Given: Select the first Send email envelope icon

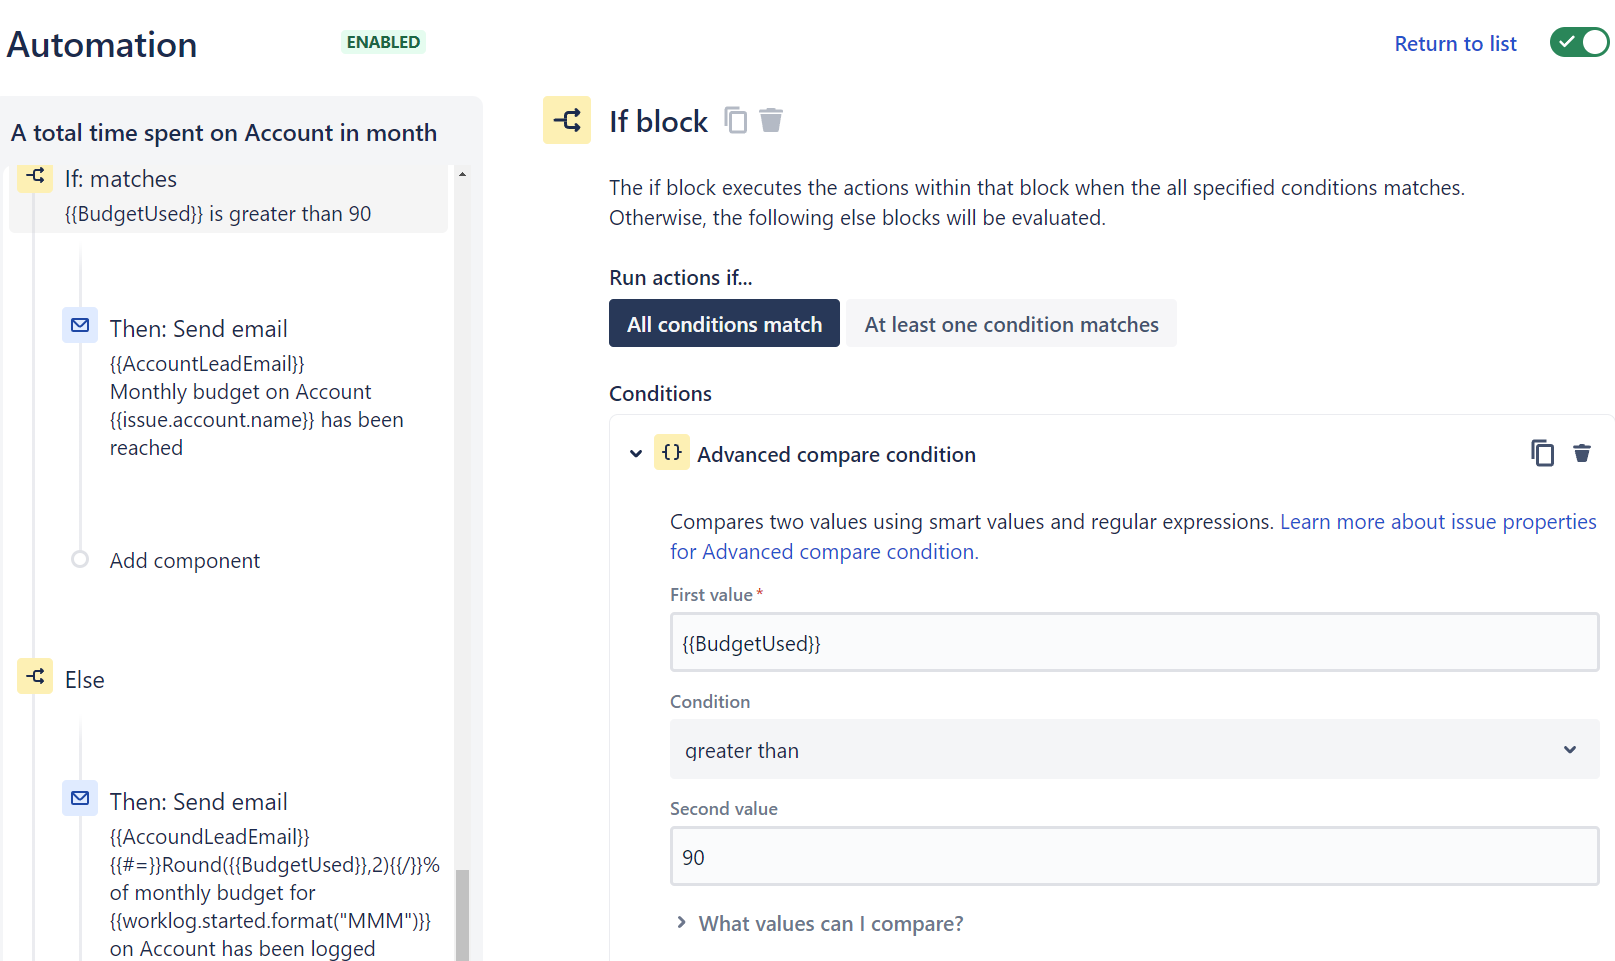Looking at the screenshot, I should (80, 326).
